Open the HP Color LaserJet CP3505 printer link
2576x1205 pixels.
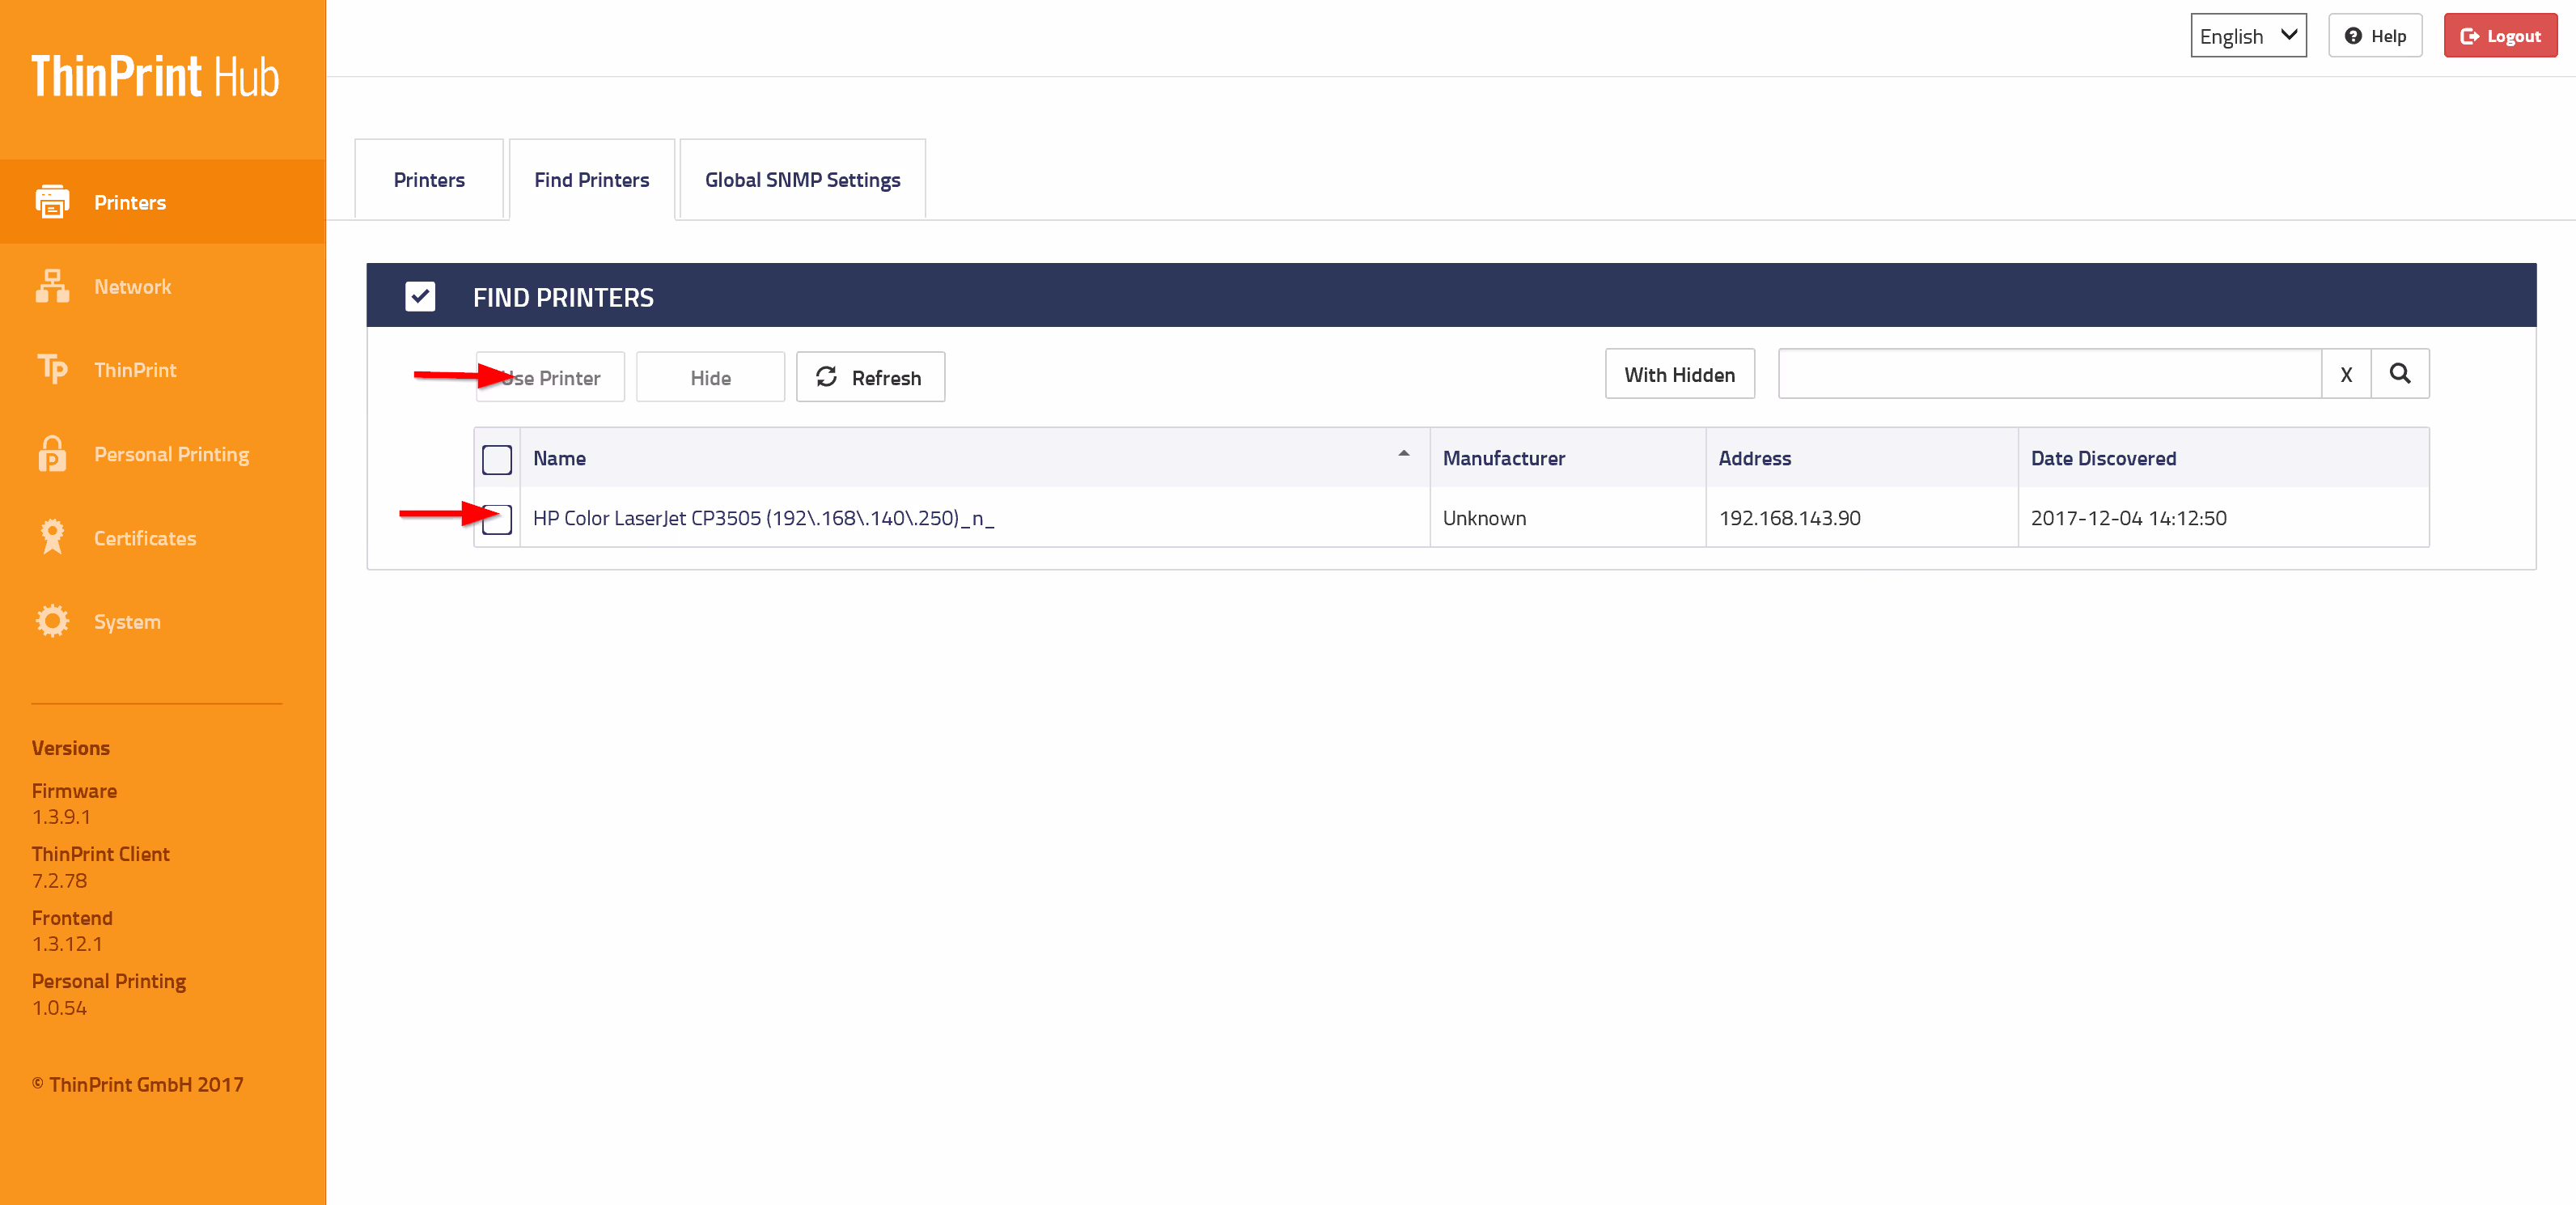coord(763,518)
